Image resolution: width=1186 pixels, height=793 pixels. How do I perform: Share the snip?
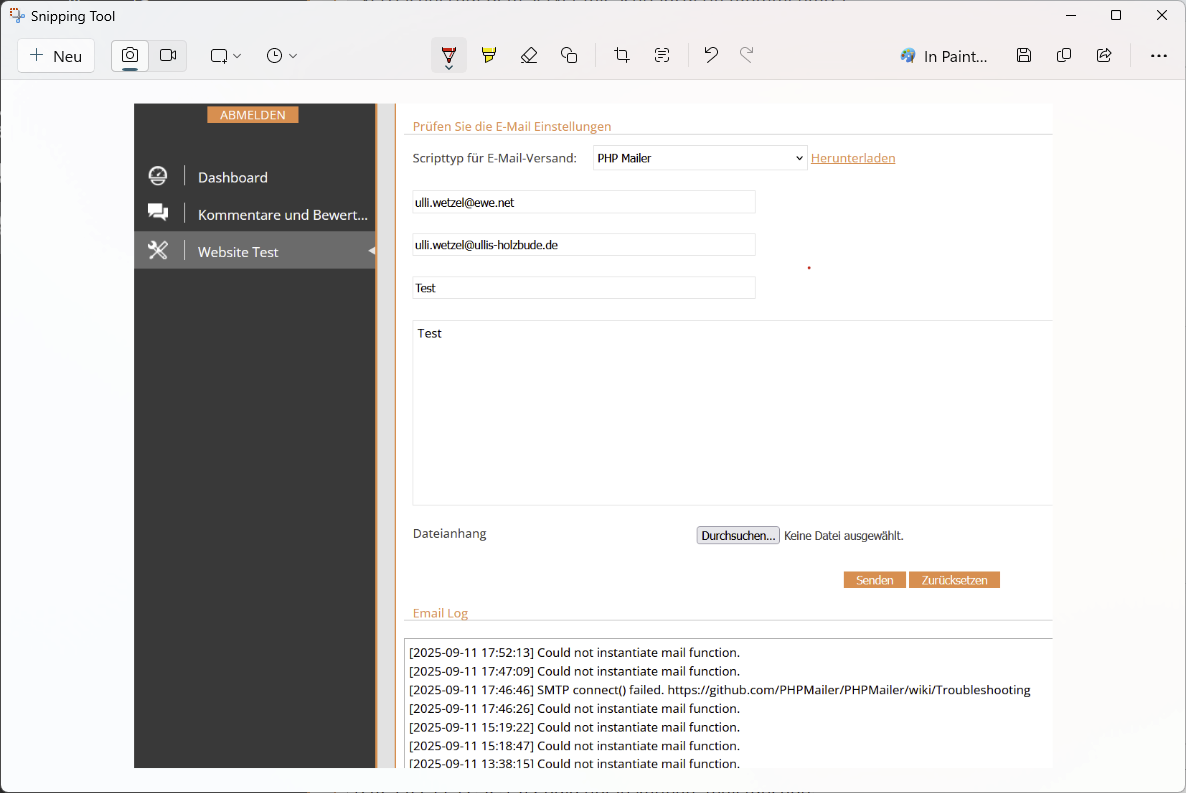1104,55
